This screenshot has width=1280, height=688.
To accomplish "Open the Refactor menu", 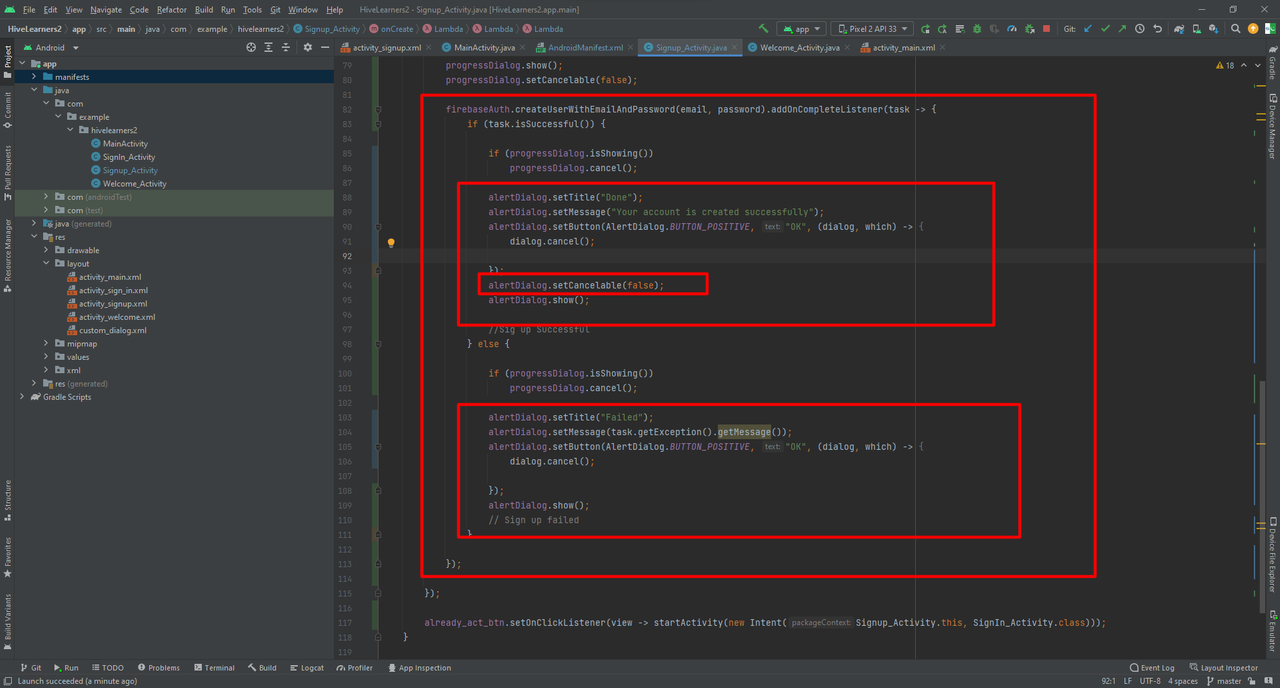I will point(171,9).
